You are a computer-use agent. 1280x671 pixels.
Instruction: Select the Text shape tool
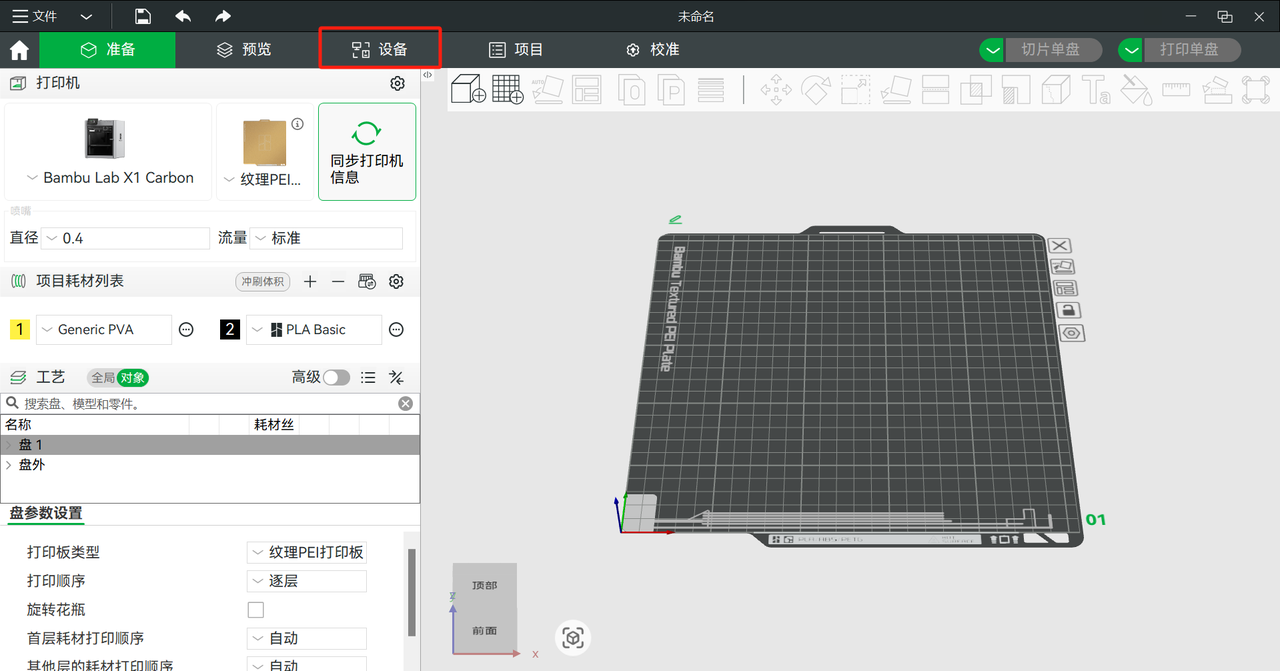[1096, 90]
